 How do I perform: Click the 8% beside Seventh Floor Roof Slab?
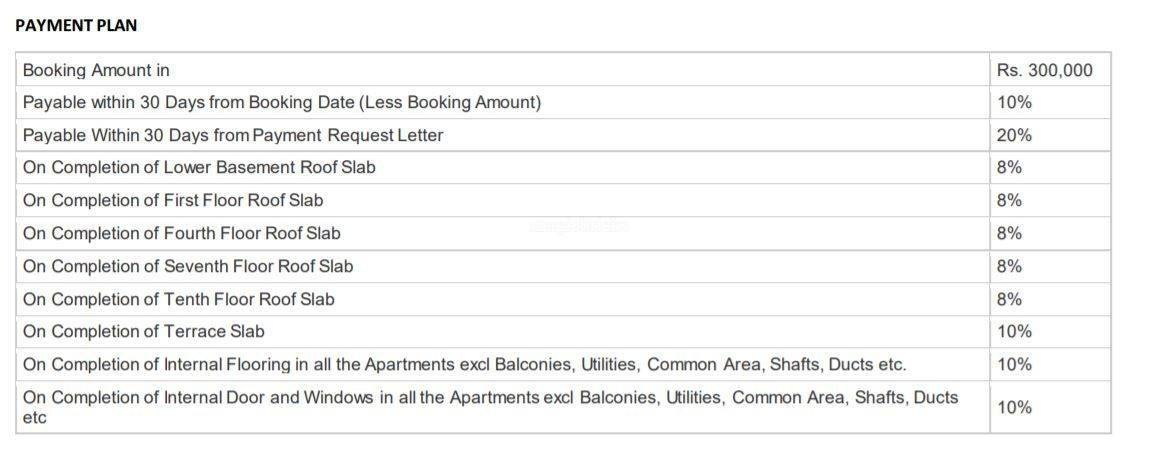click(1009, 266)
